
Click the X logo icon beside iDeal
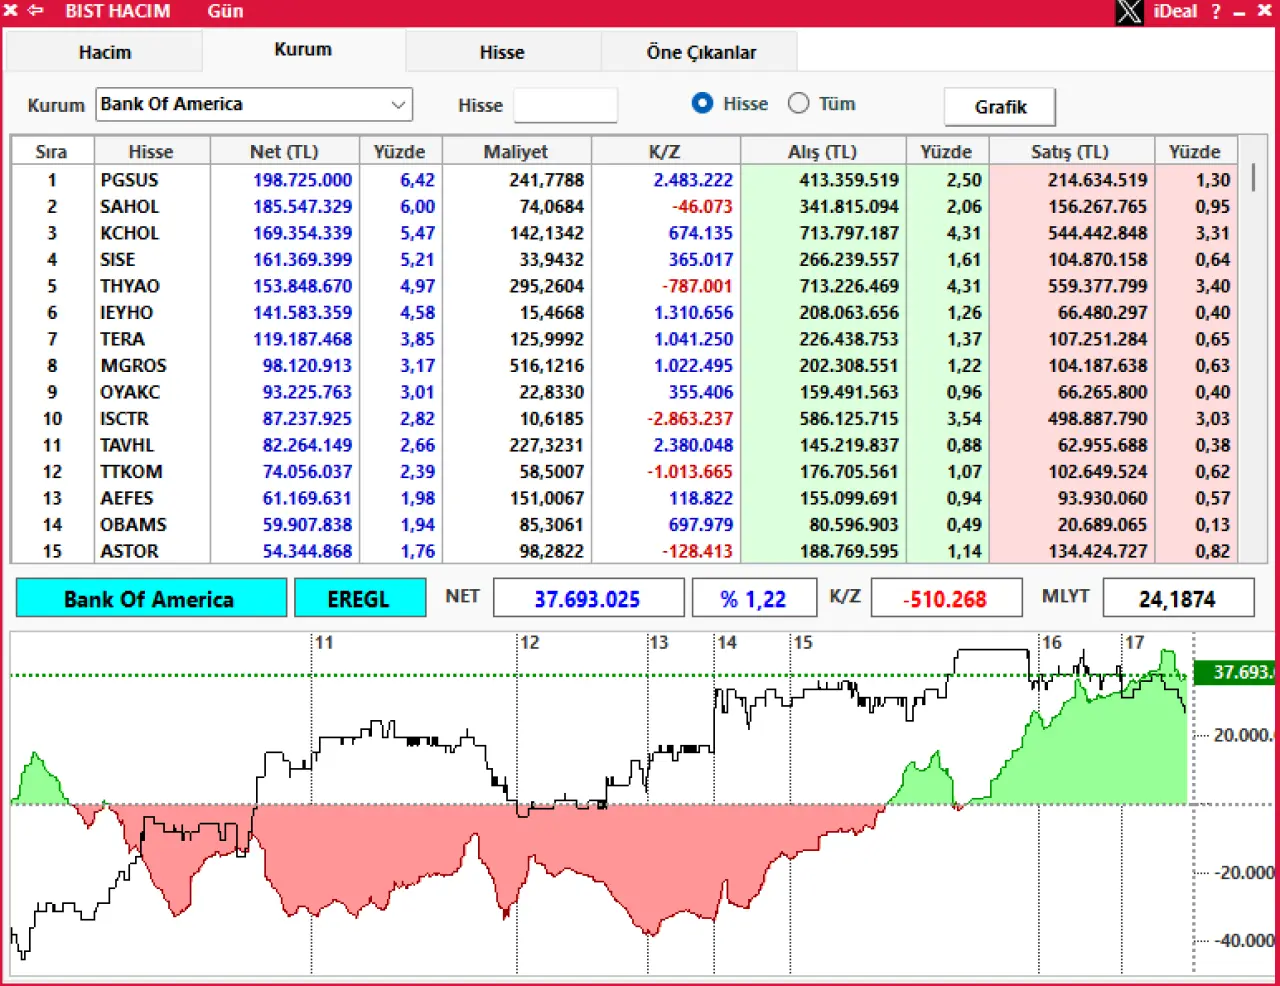coord(1129,12)
